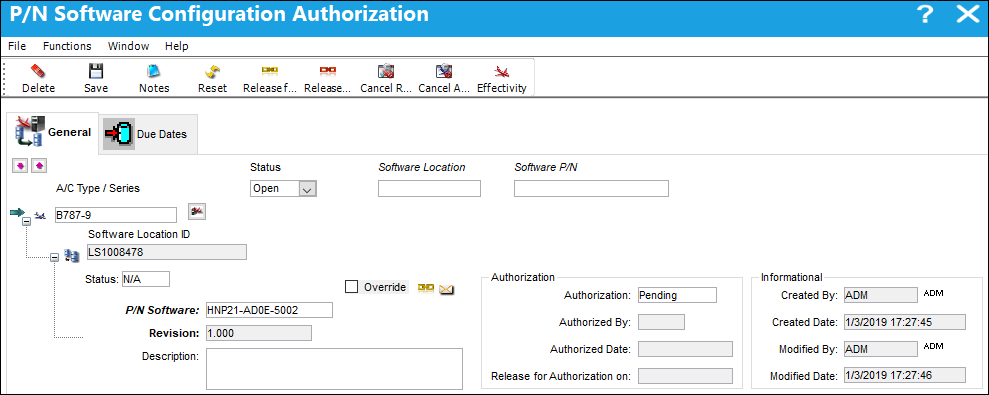This screenshot has height=395, width=989.
Task: Click the 'Software P/N' column label
Action: (545, 167)
